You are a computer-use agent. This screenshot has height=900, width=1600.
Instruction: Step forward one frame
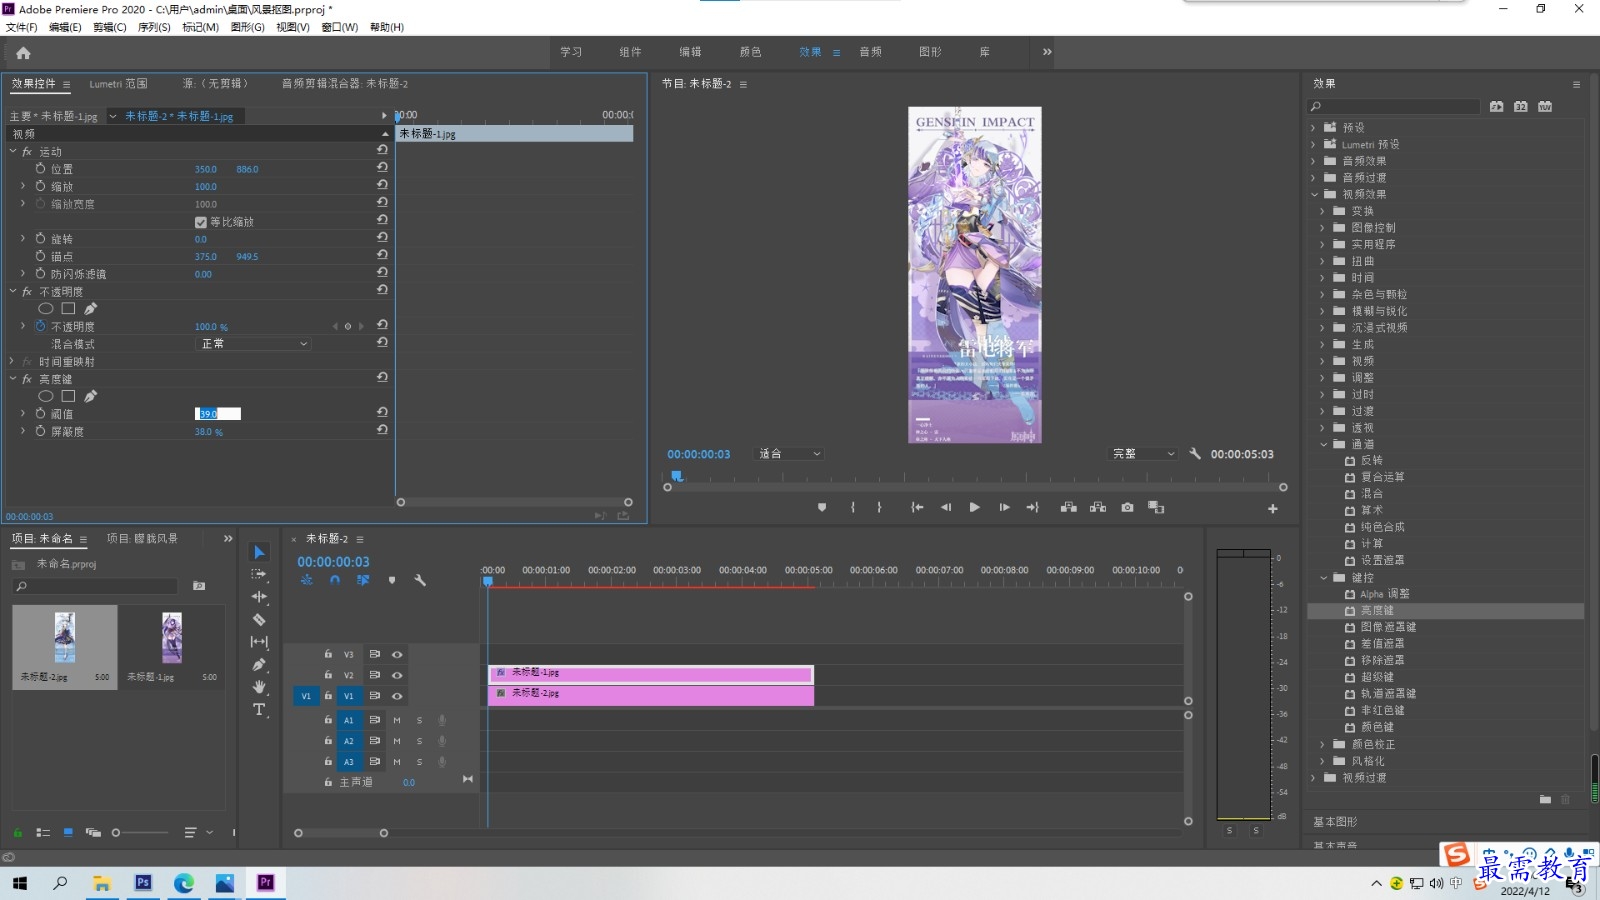click(x=1004, y=508)
